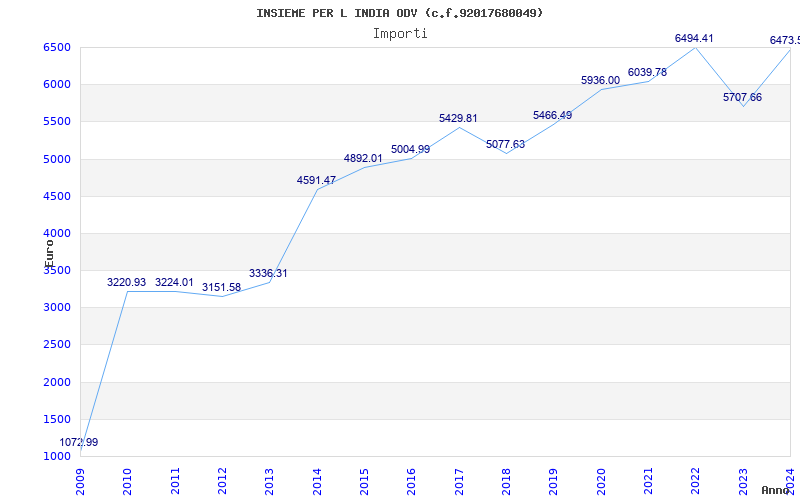Click the 2015 x-axis year label
Viewport: 800px width, 500px height.
pos(364,482)
